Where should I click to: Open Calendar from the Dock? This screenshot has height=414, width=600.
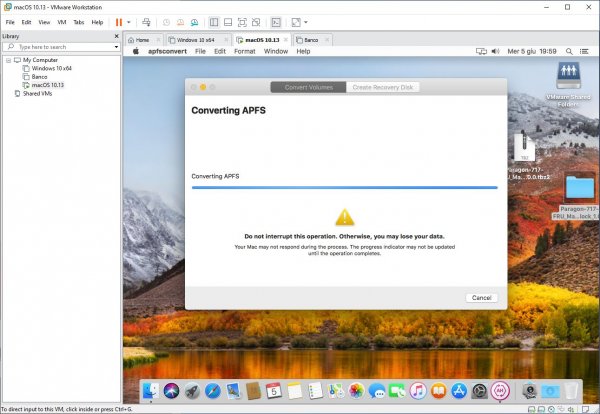click(274, 391)
